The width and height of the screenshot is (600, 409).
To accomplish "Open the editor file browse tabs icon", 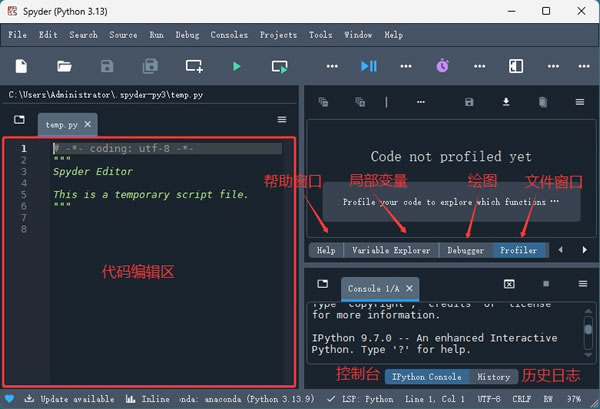I will point(19,119).
